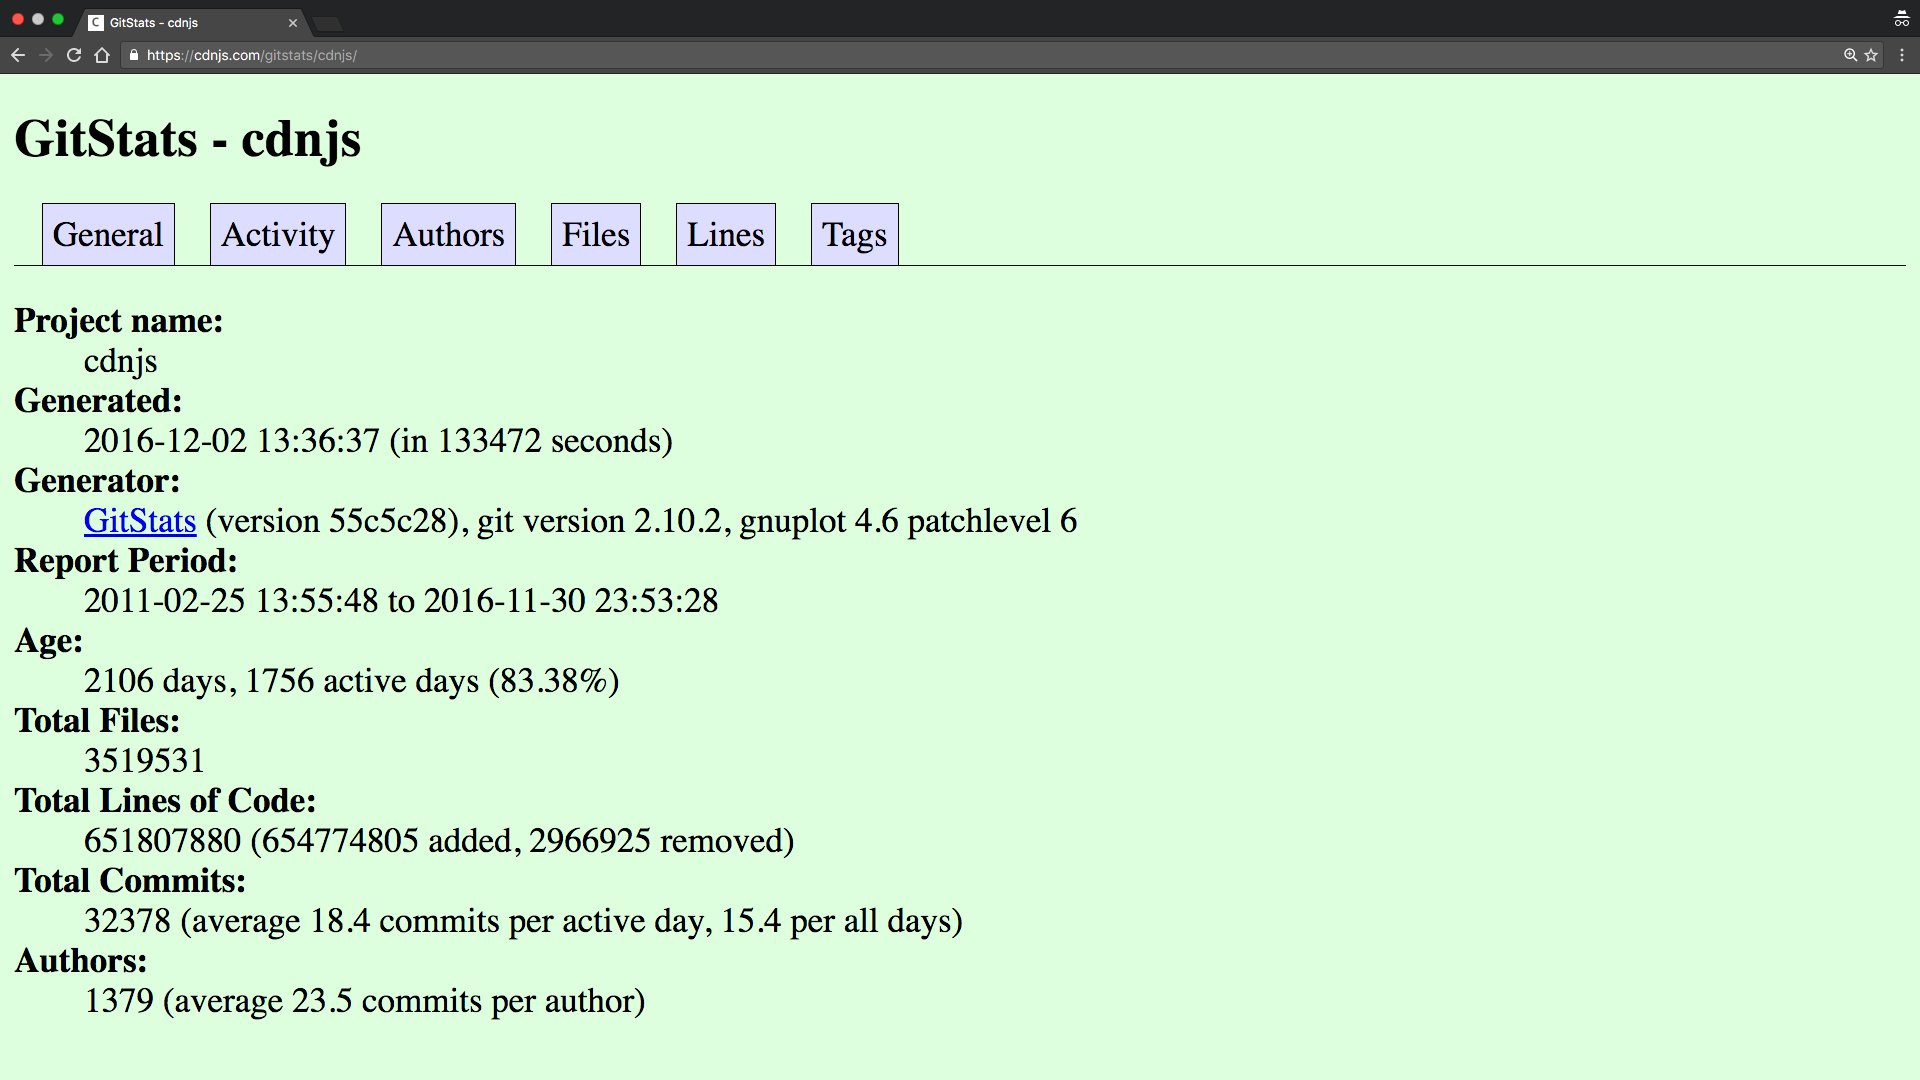1920x1080 pixels.
Task: Bookmark this page with the star
Action: [1871, 55]
